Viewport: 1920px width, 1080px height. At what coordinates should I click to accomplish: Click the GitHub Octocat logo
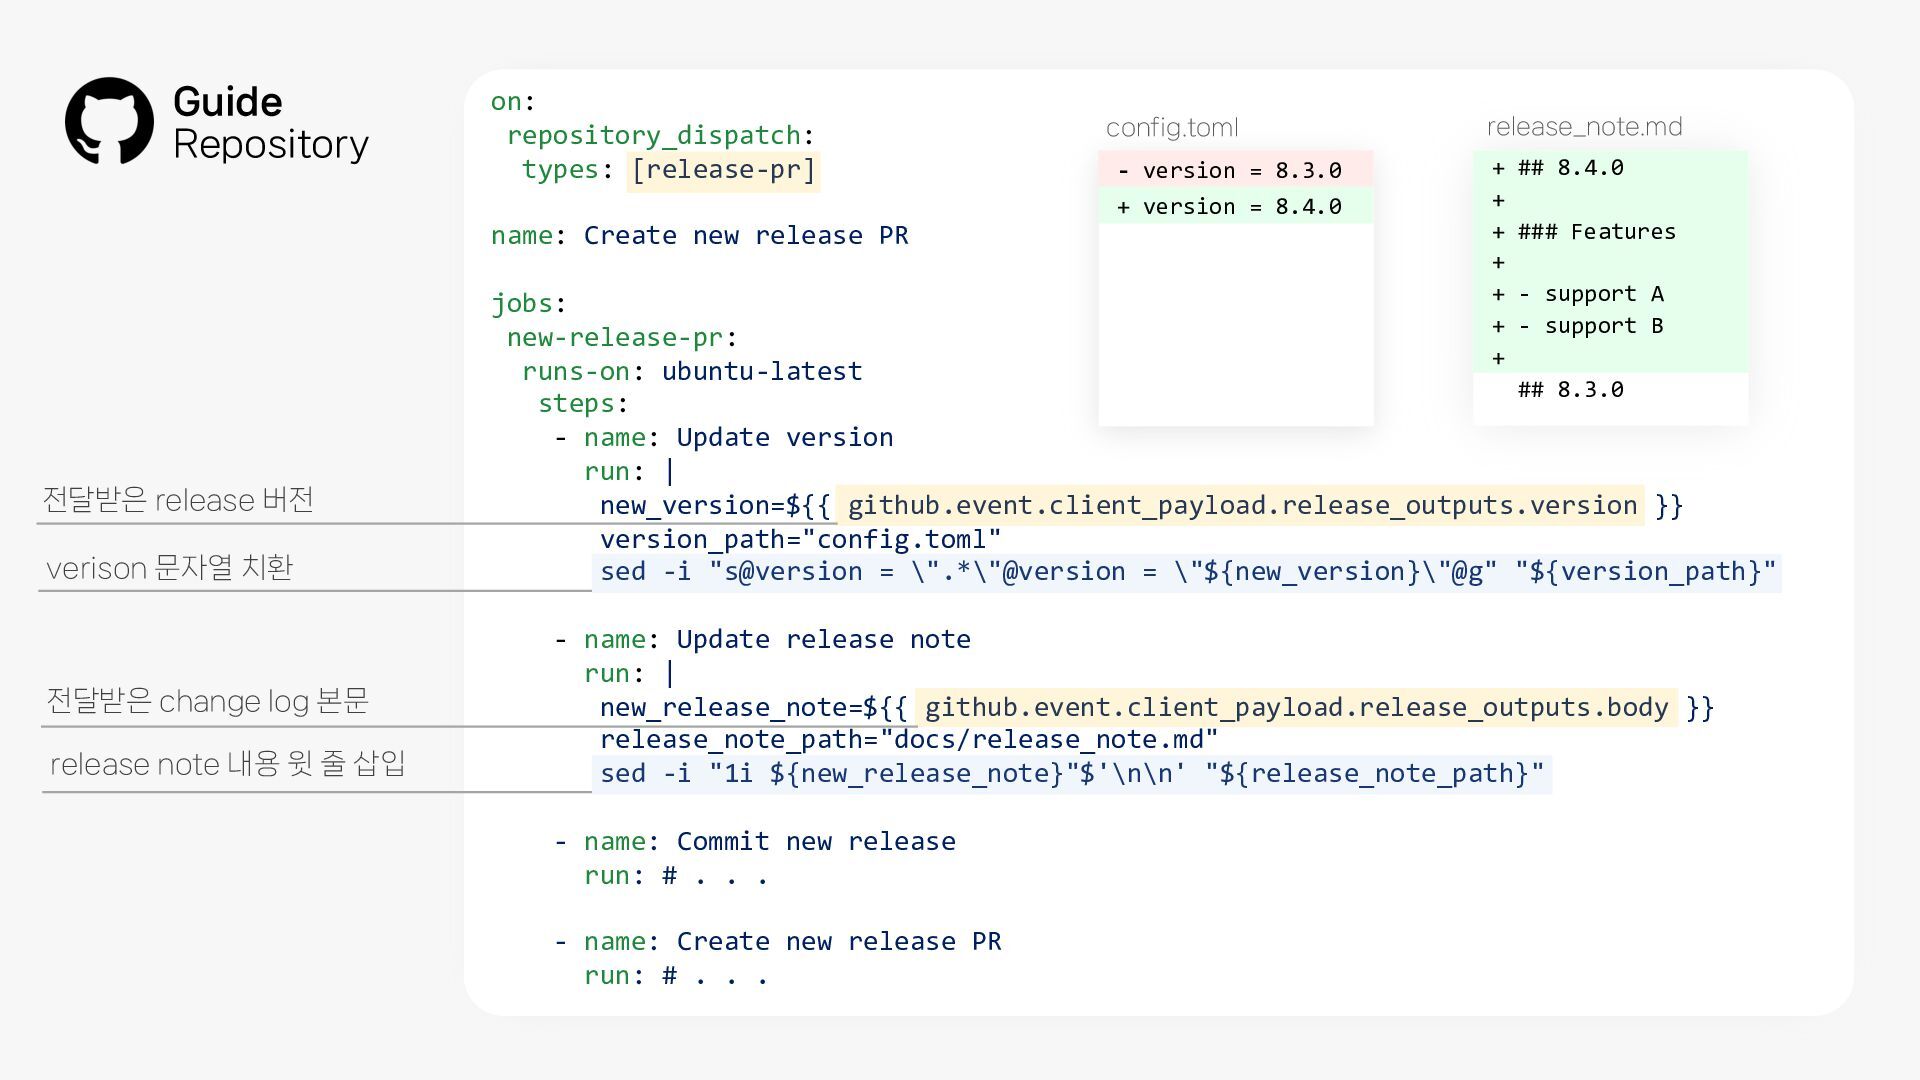[109, 121]
